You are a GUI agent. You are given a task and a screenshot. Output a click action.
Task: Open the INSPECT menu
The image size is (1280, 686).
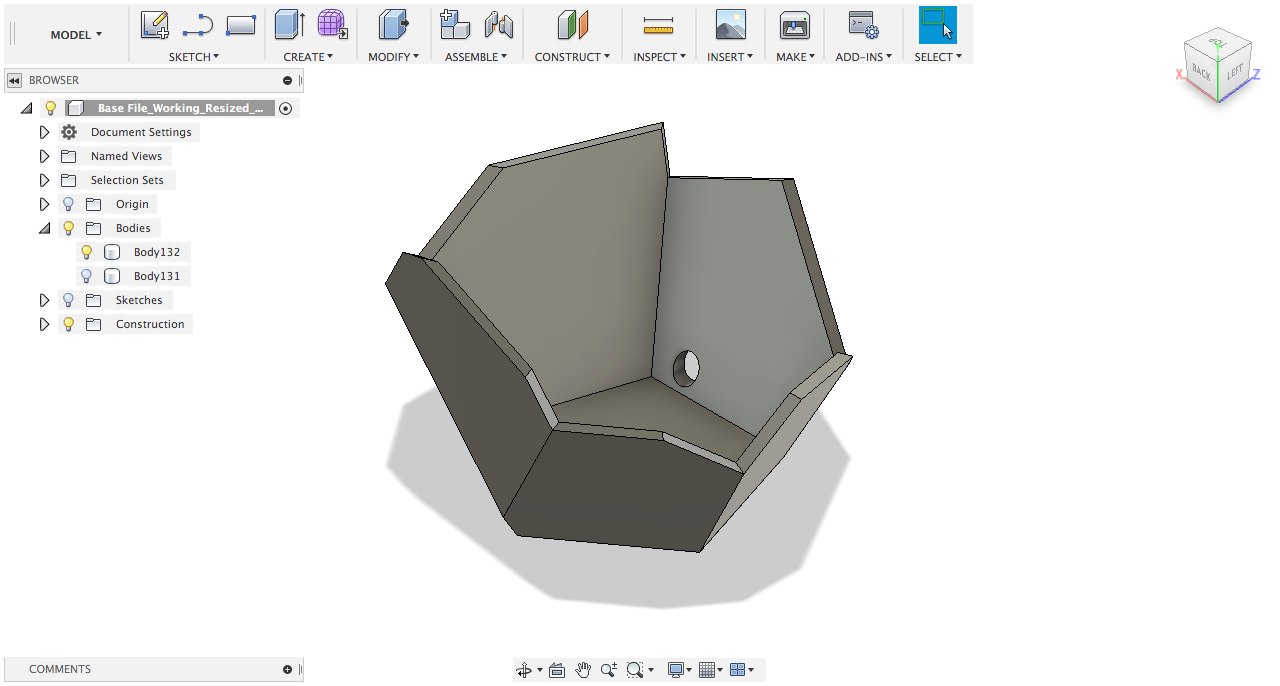click(x=659, y=57)
